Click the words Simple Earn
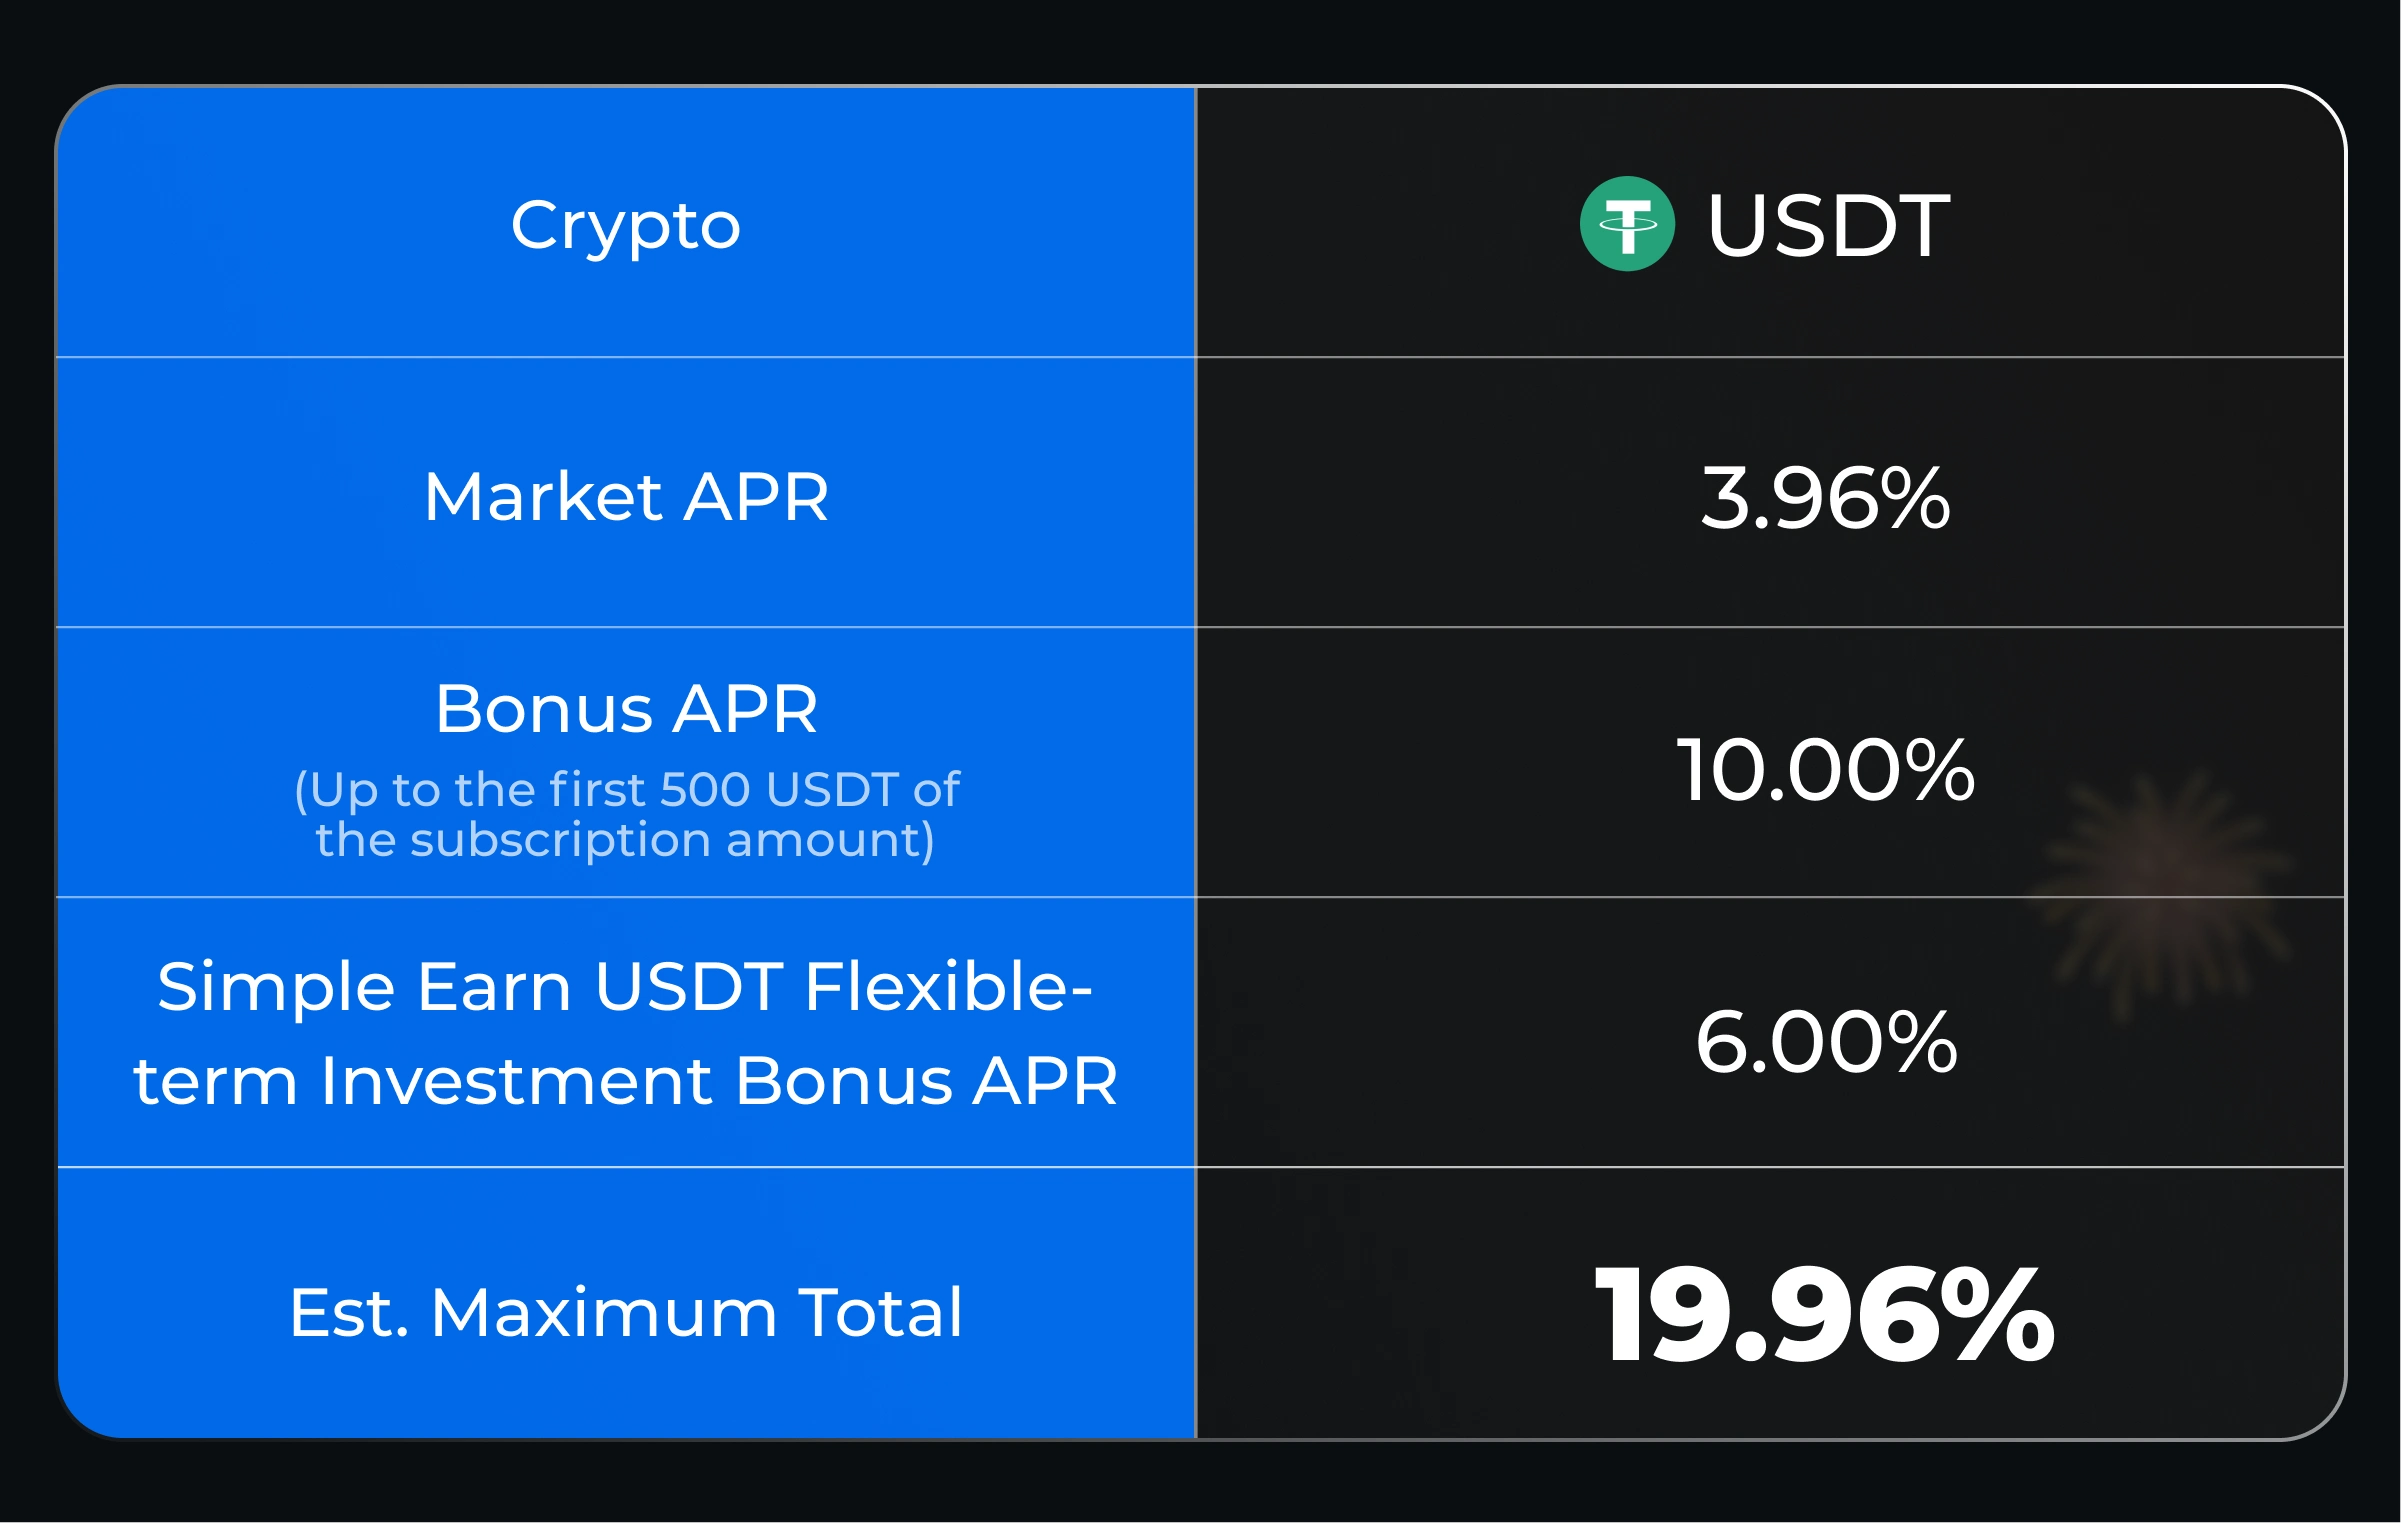 tap(364, 987)
